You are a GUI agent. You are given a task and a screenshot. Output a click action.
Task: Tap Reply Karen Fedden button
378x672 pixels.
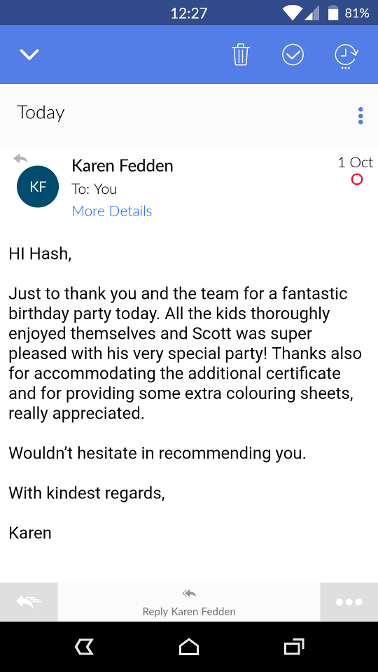point(189,602)
